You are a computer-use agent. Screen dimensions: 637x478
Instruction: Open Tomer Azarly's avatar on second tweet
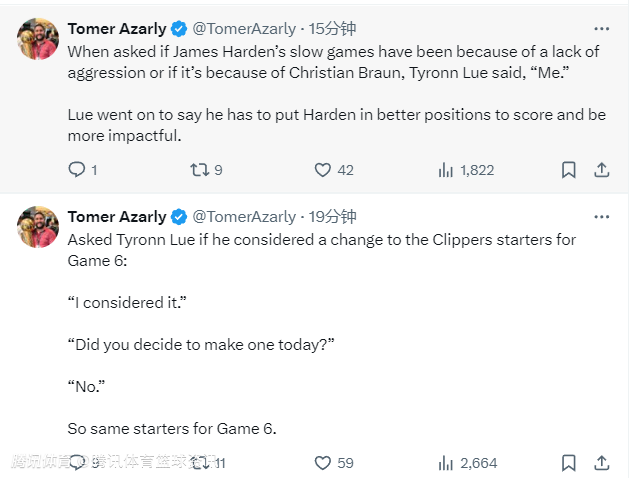38,226
